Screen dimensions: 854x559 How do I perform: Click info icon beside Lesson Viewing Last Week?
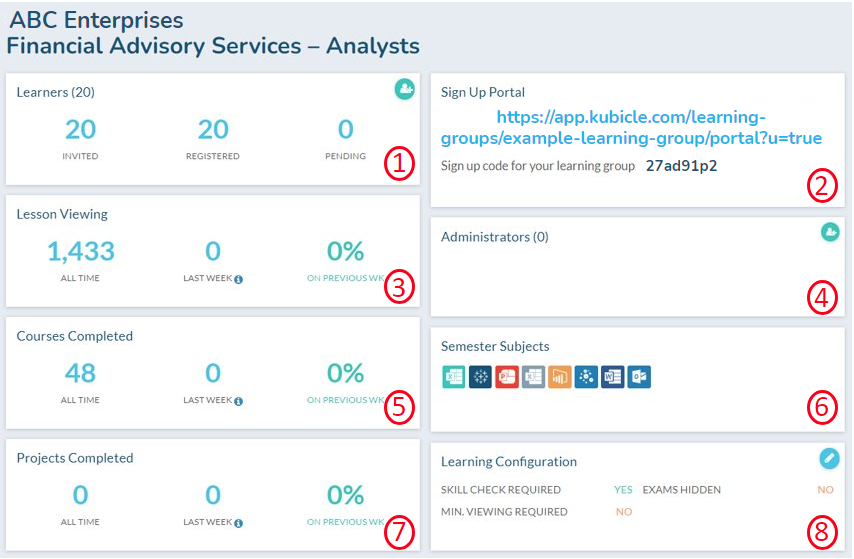click(x=239, y=279)
